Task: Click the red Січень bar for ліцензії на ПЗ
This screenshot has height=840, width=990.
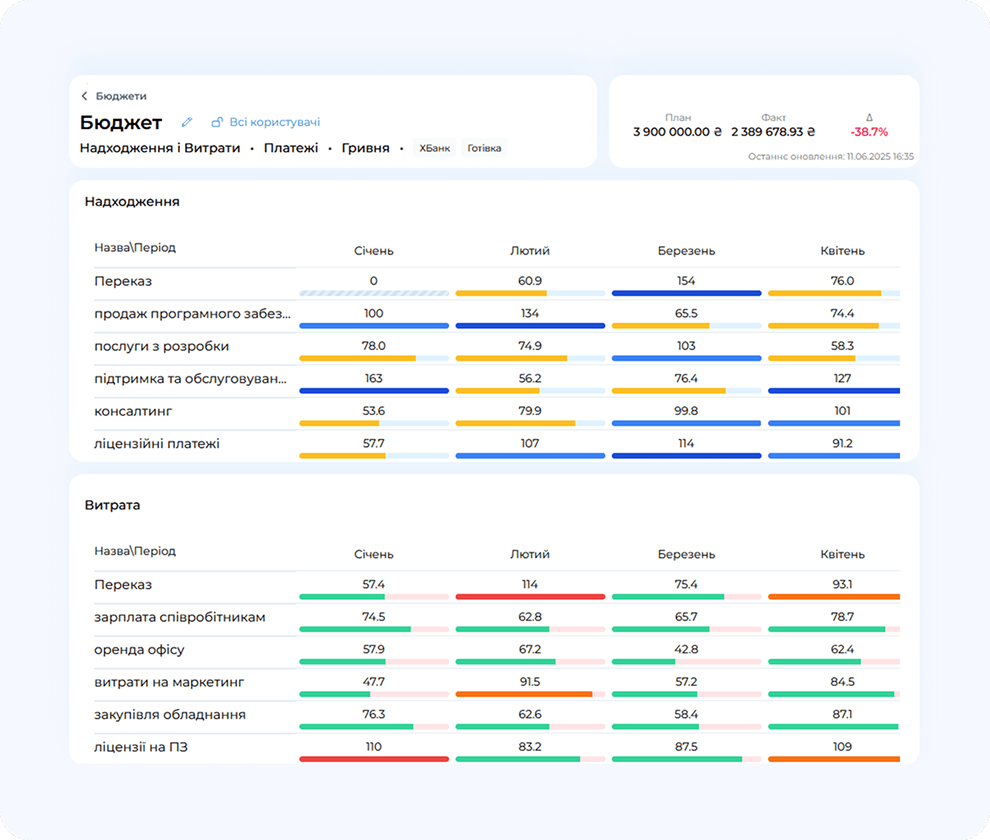Action: pyautogui.click(x=374, y=759)
